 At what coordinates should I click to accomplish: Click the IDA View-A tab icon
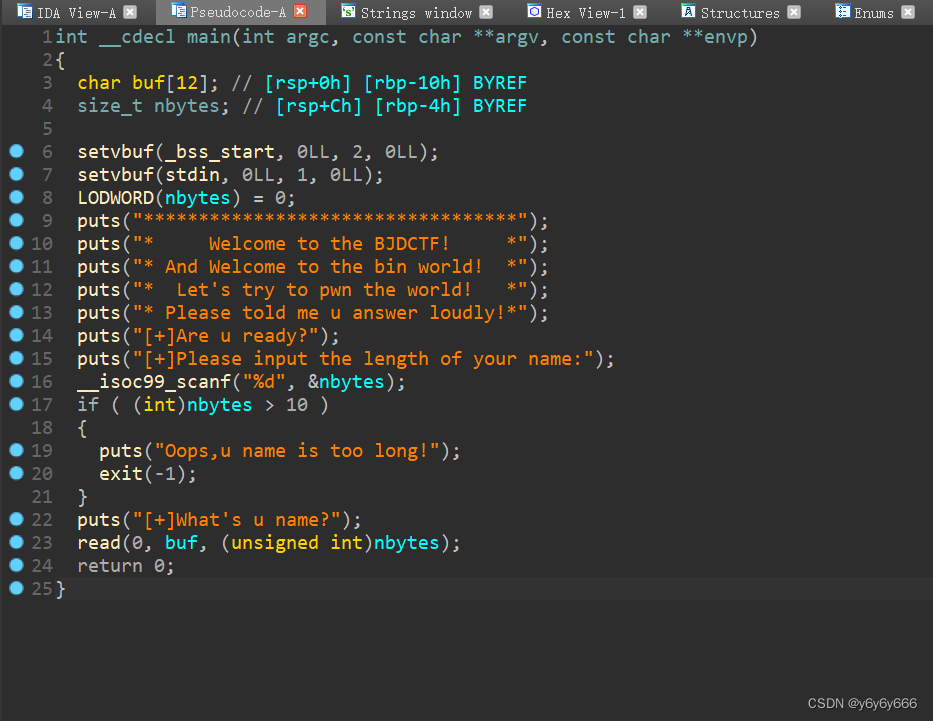pos(27,12)
